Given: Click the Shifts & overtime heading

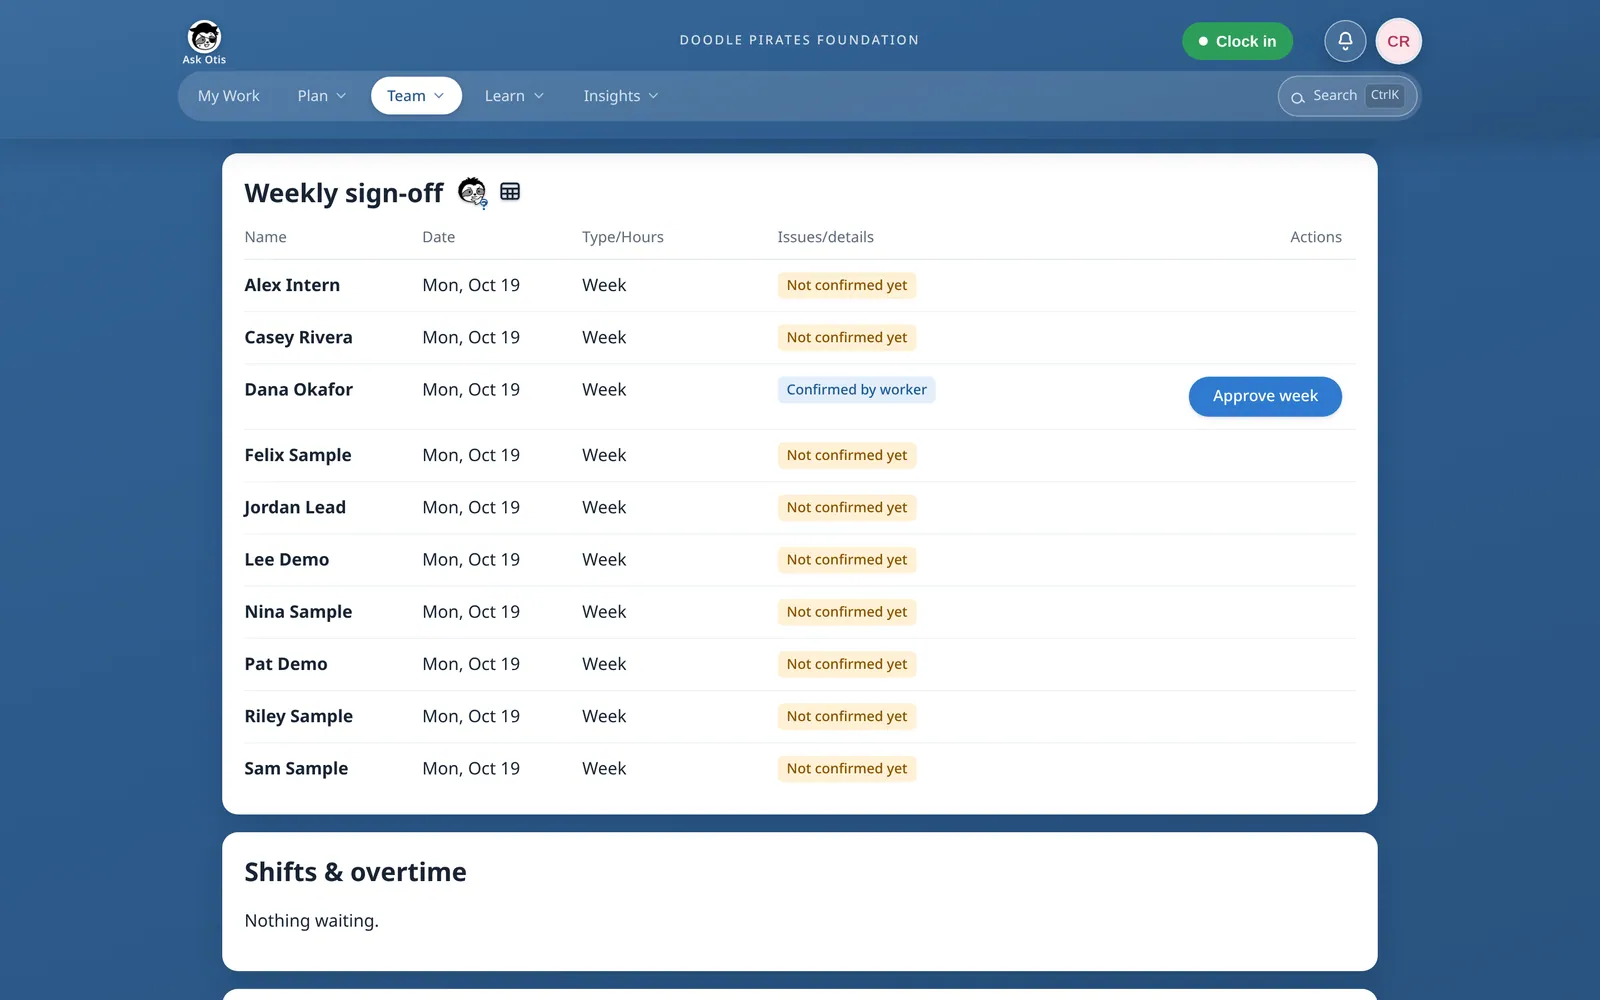Looking at the screenshot, I should click(x=355, y=872).
